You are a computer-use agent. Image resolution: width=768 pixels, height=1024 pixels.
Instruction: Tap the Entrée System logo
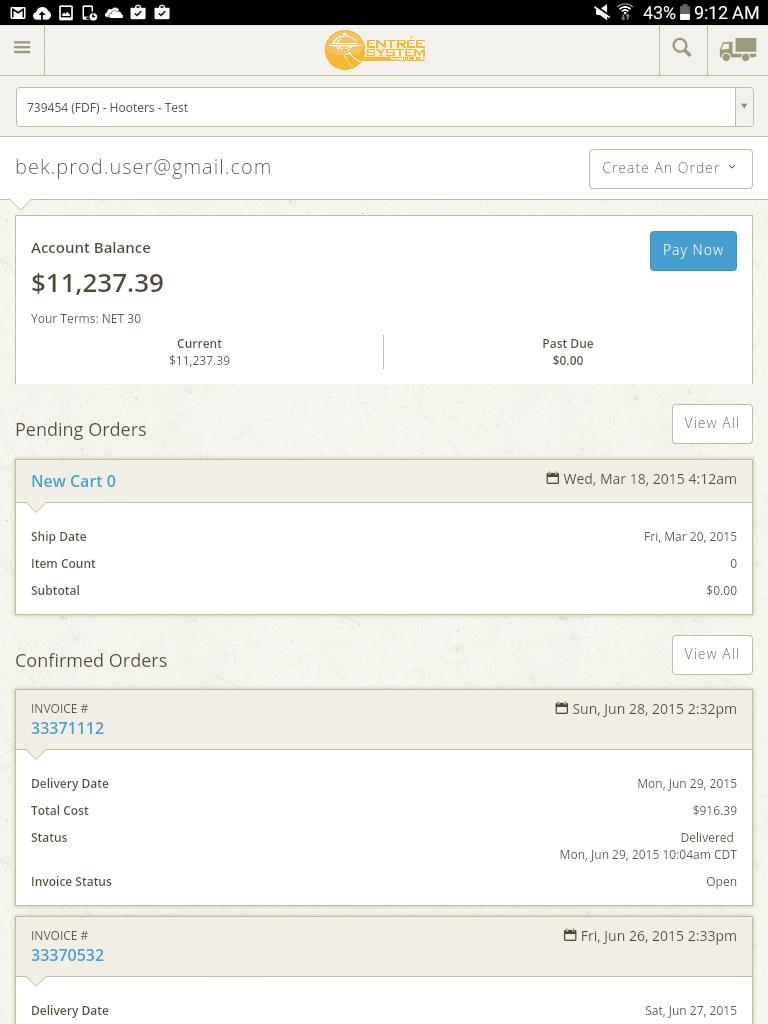375,49
